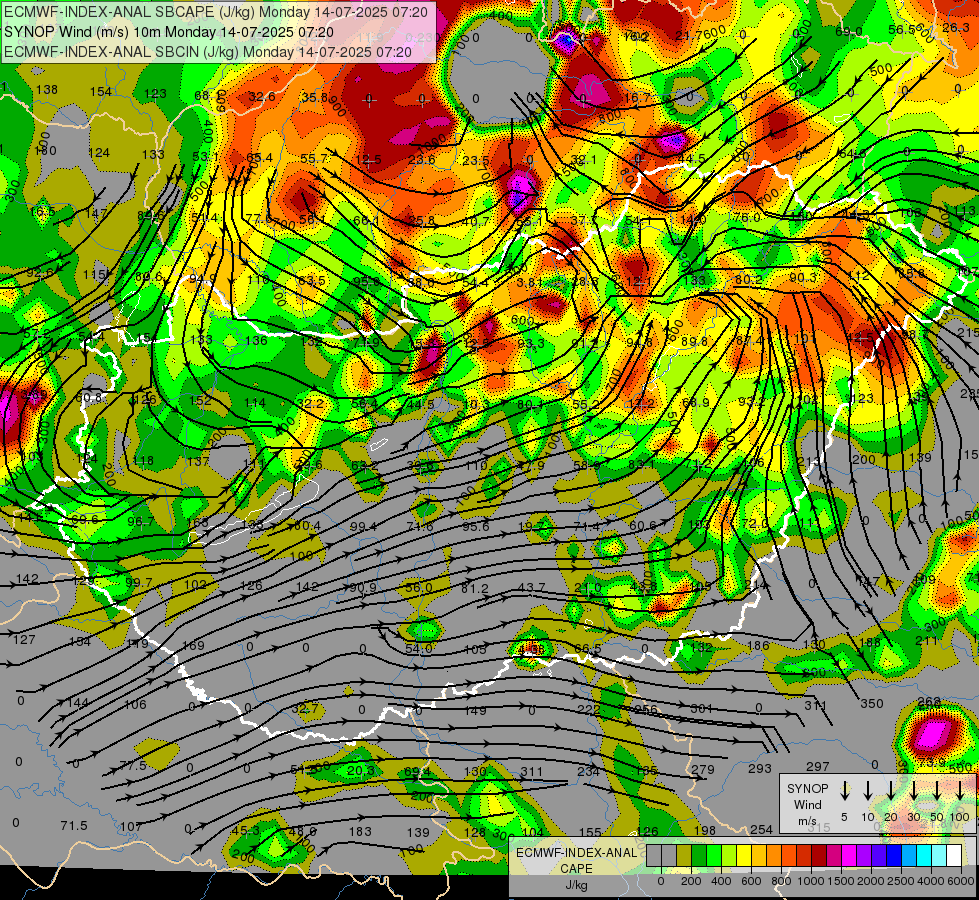Image resolution: width=979 pixels, height=900 pixels.
Task: Select the white swatch in CAPE legend
Action: pyautogui.click(x=953, y=856)
